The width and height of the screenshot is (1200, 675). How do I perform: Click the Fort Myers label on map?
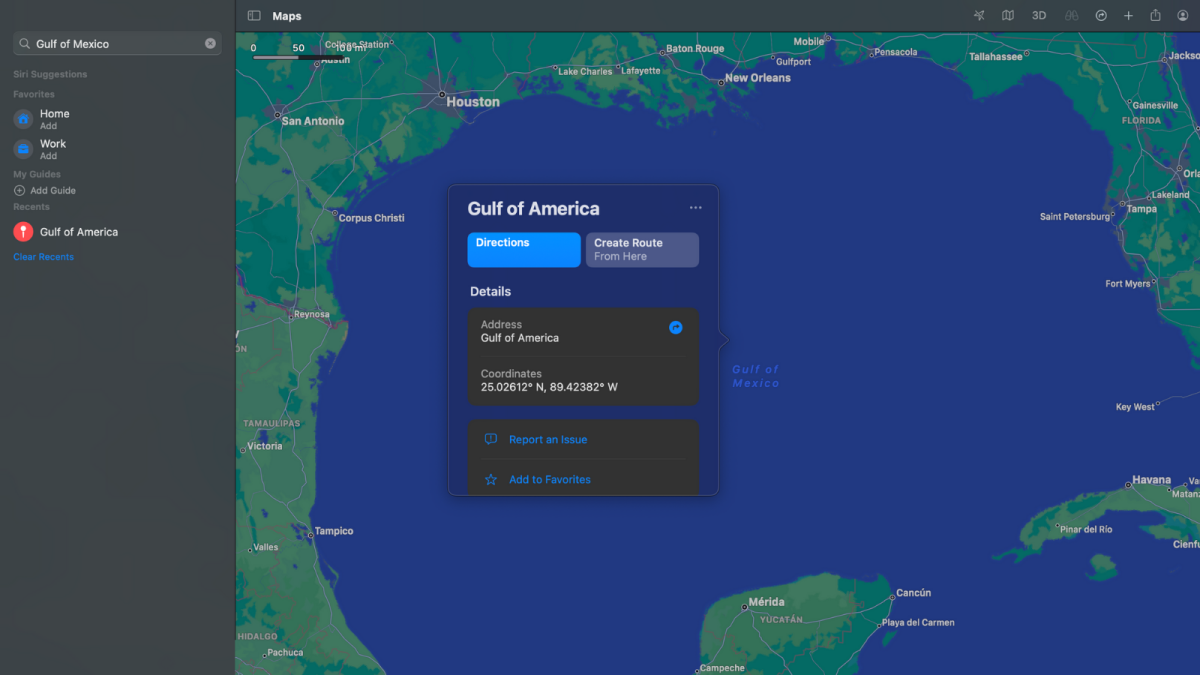pos(1128,284)
